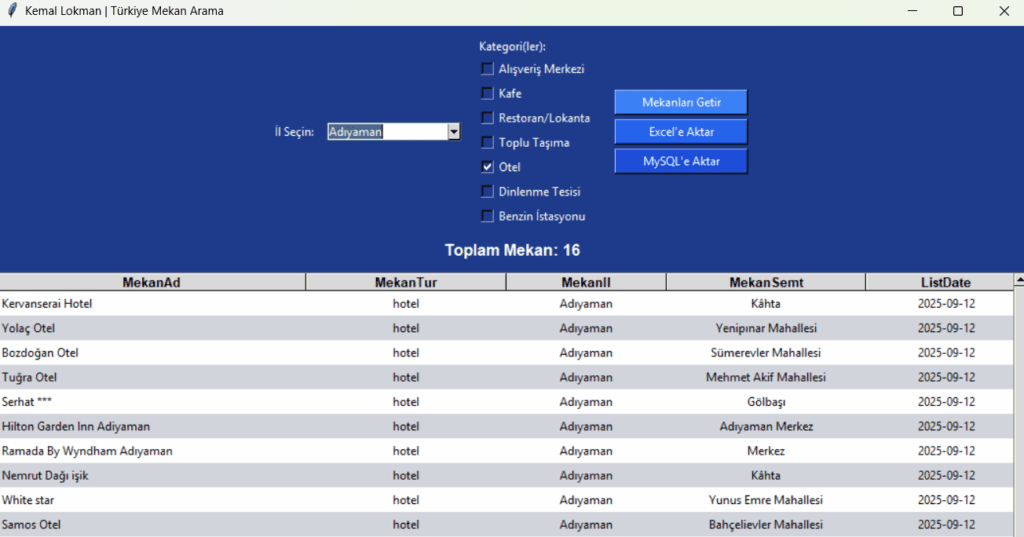The height and width of the screenshot is (537, 1024).
Task: Enable the Toplu Taşıma checkbox
Action: tap(488, 142)
